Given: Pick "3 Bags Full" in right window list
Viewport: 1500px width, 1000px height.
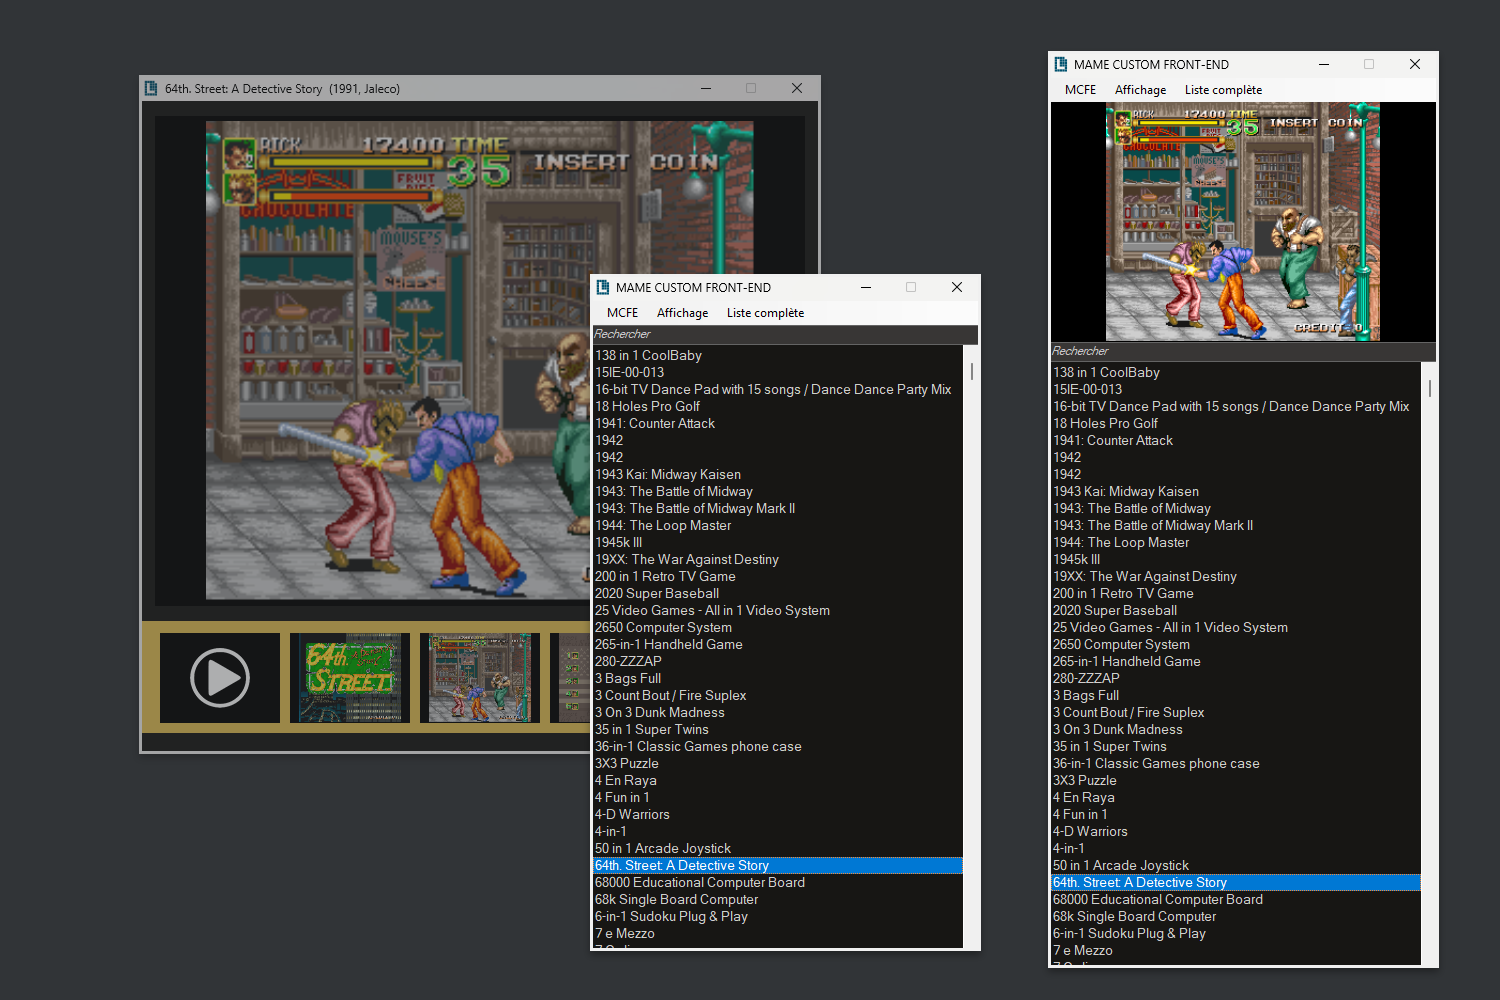Looking at the screenshot, I should [x=1235, y=695].
